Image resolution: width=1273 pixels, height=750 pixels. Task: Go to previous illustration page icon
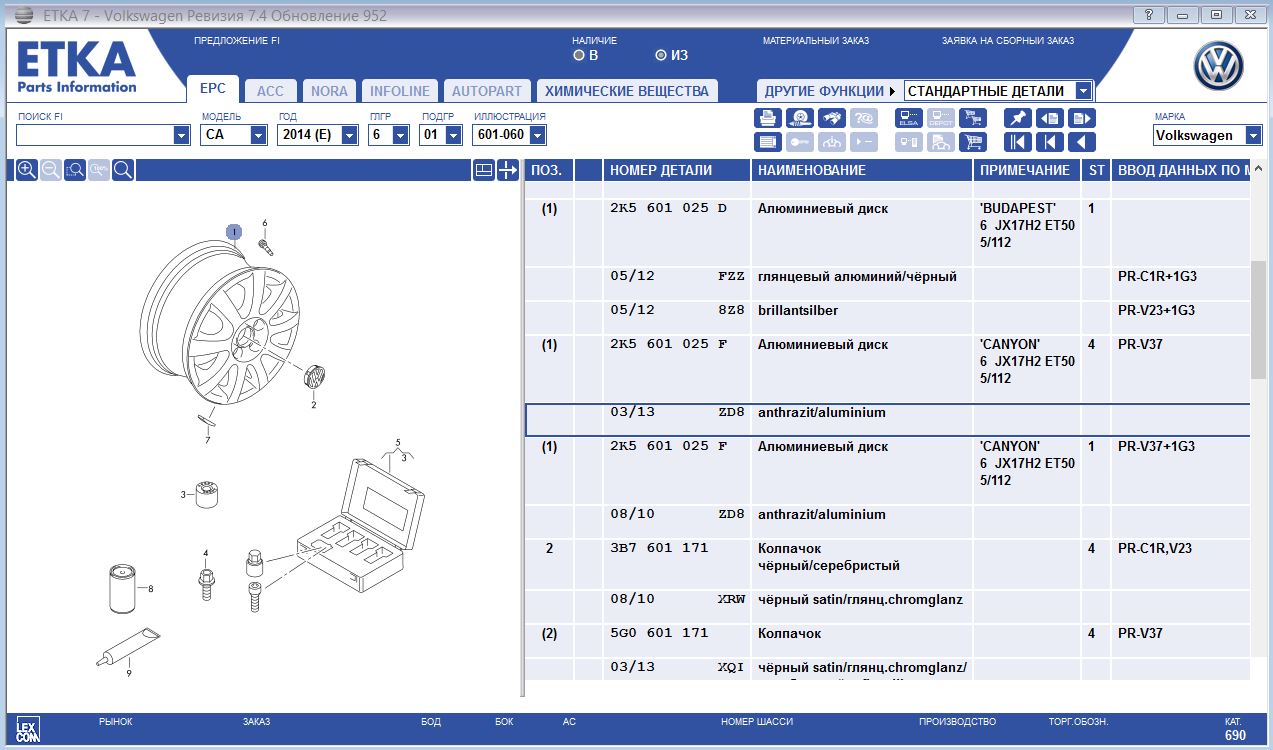pos(1050,118)
